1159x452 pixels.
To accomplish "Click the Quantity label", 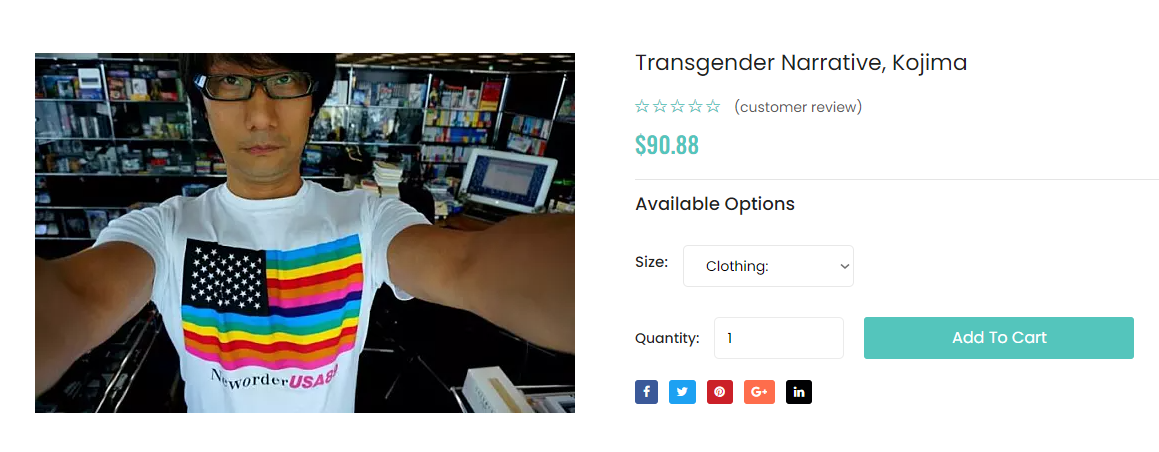I will click(x=667, y=339).
